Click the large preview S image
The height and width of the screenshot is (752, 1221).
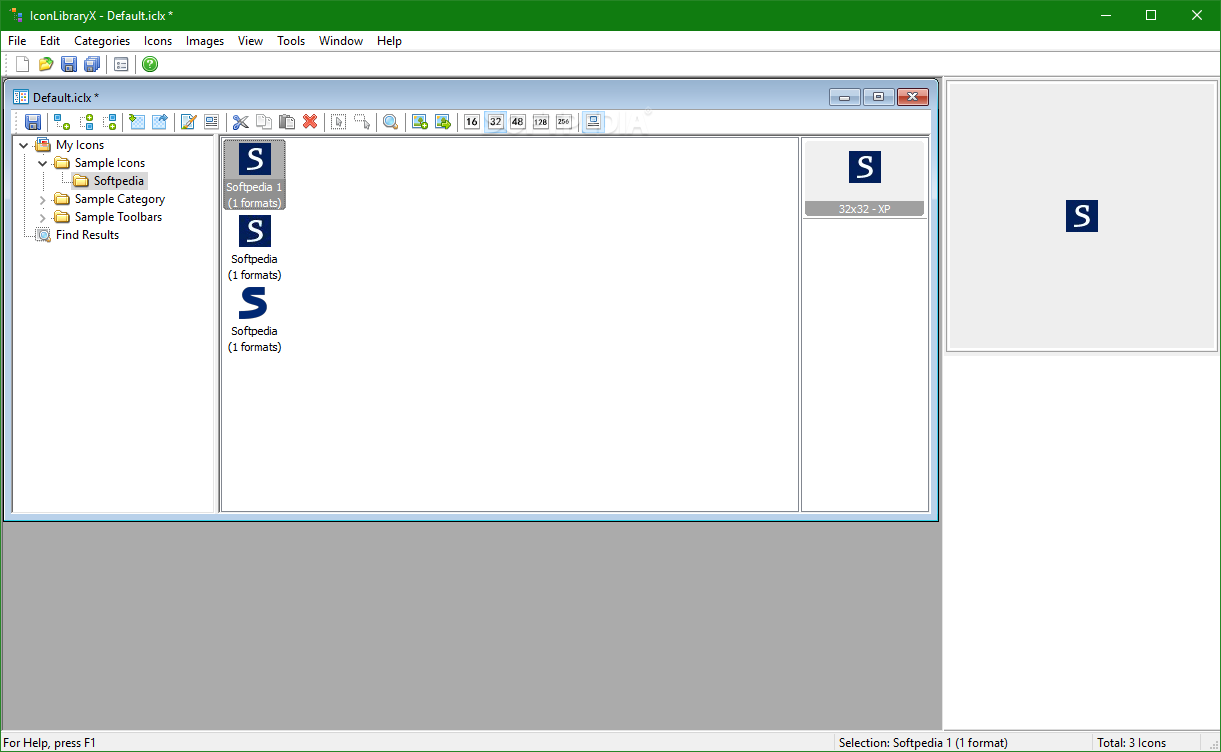(1082, 216)
